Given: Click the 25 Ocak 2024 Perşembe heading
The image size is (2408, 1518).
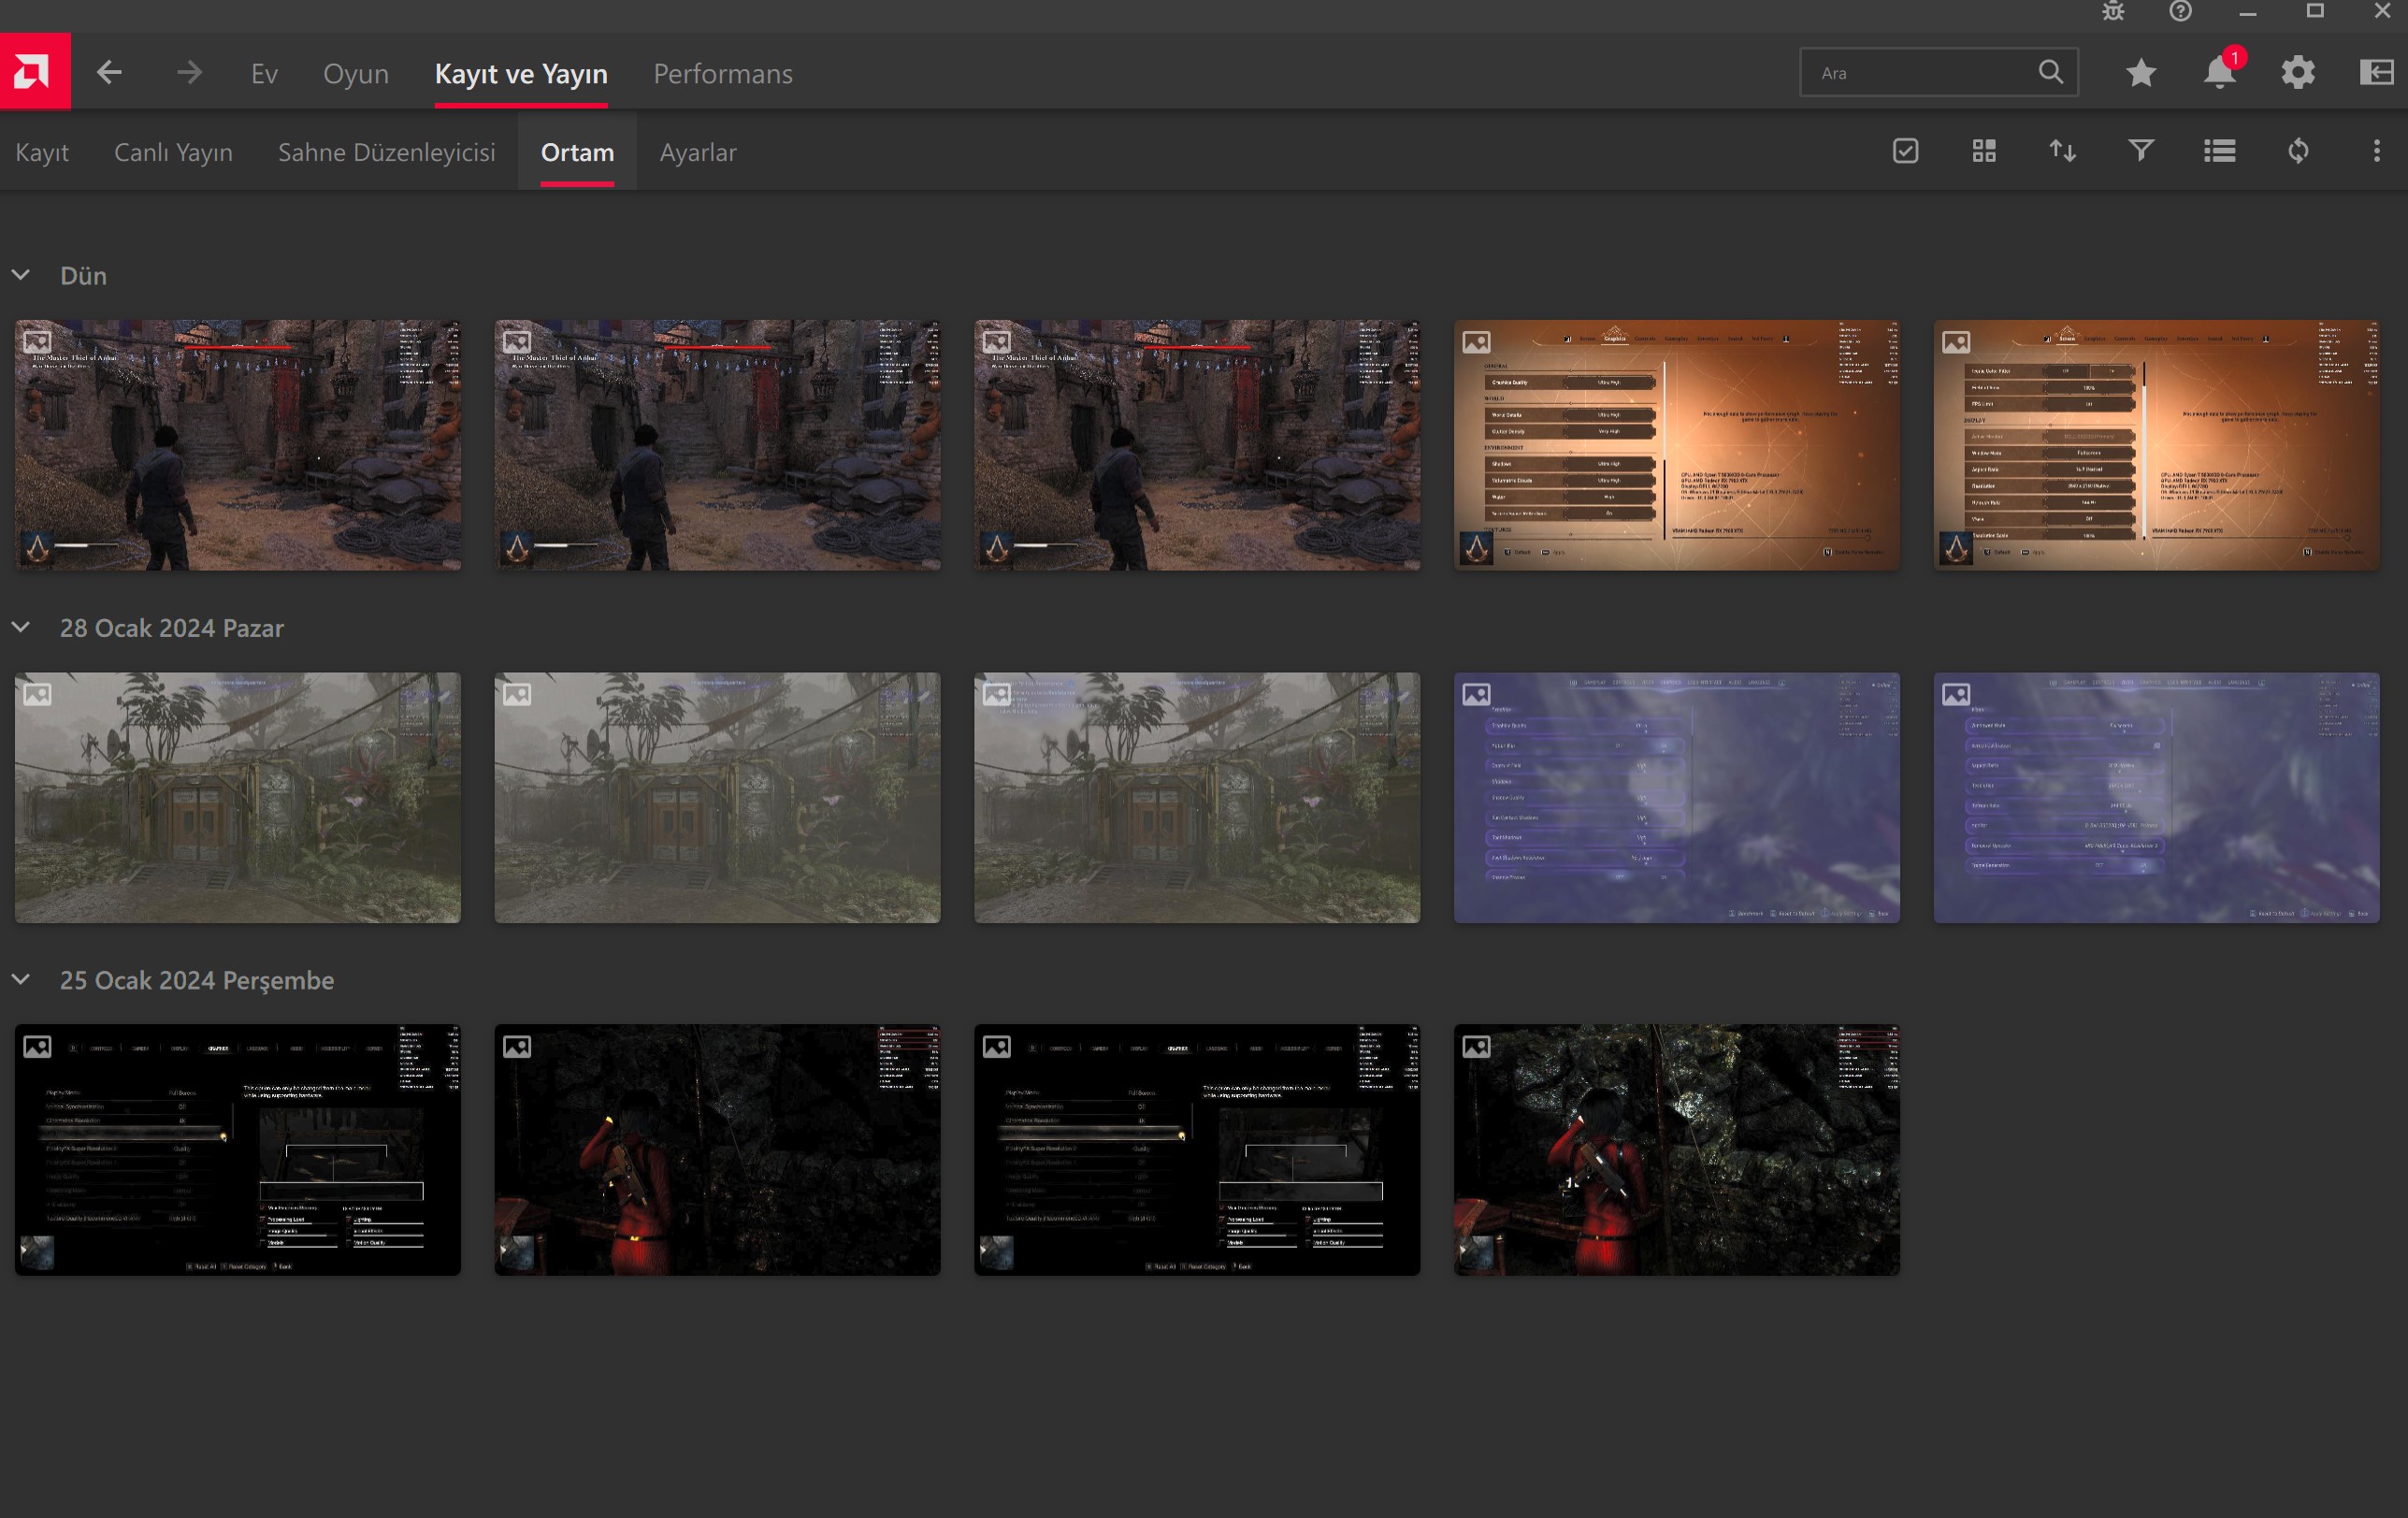Looking at the screenshot, I should click(x=197, y=980).
